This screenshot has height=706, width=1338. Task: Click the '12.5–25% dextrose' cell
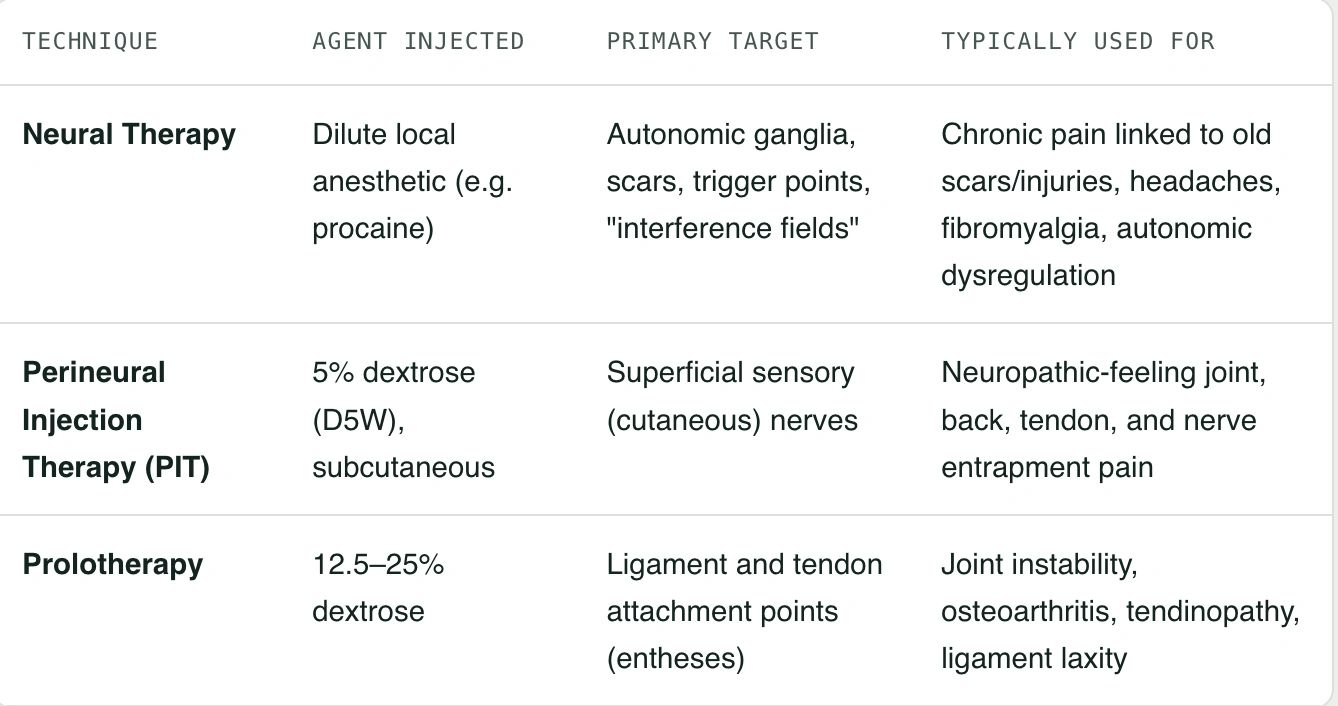coord(378,588)
